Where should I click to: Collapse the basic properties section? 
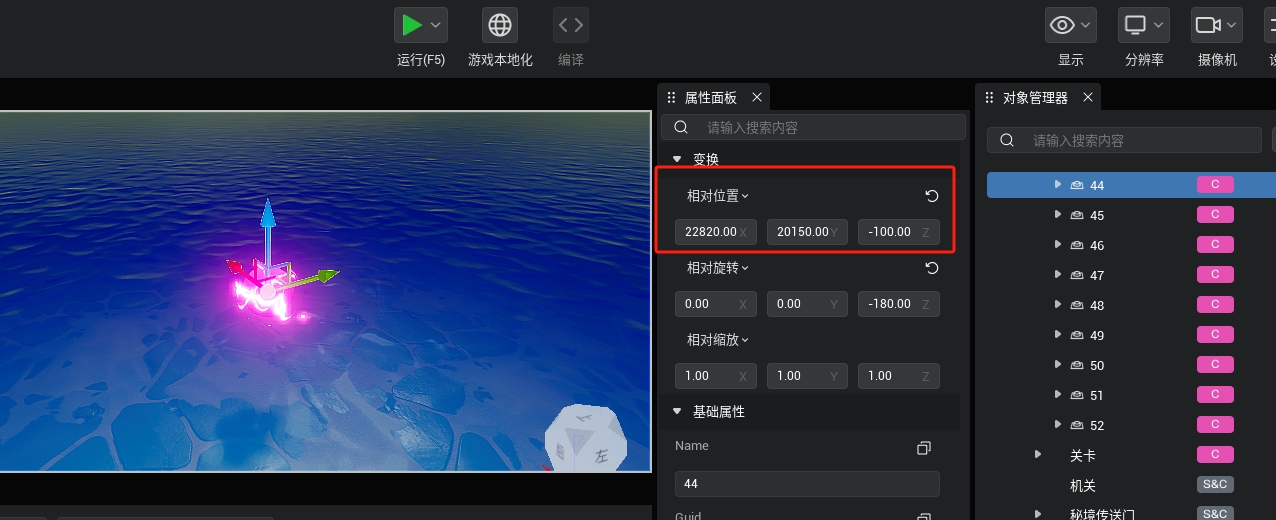[677, 412]
